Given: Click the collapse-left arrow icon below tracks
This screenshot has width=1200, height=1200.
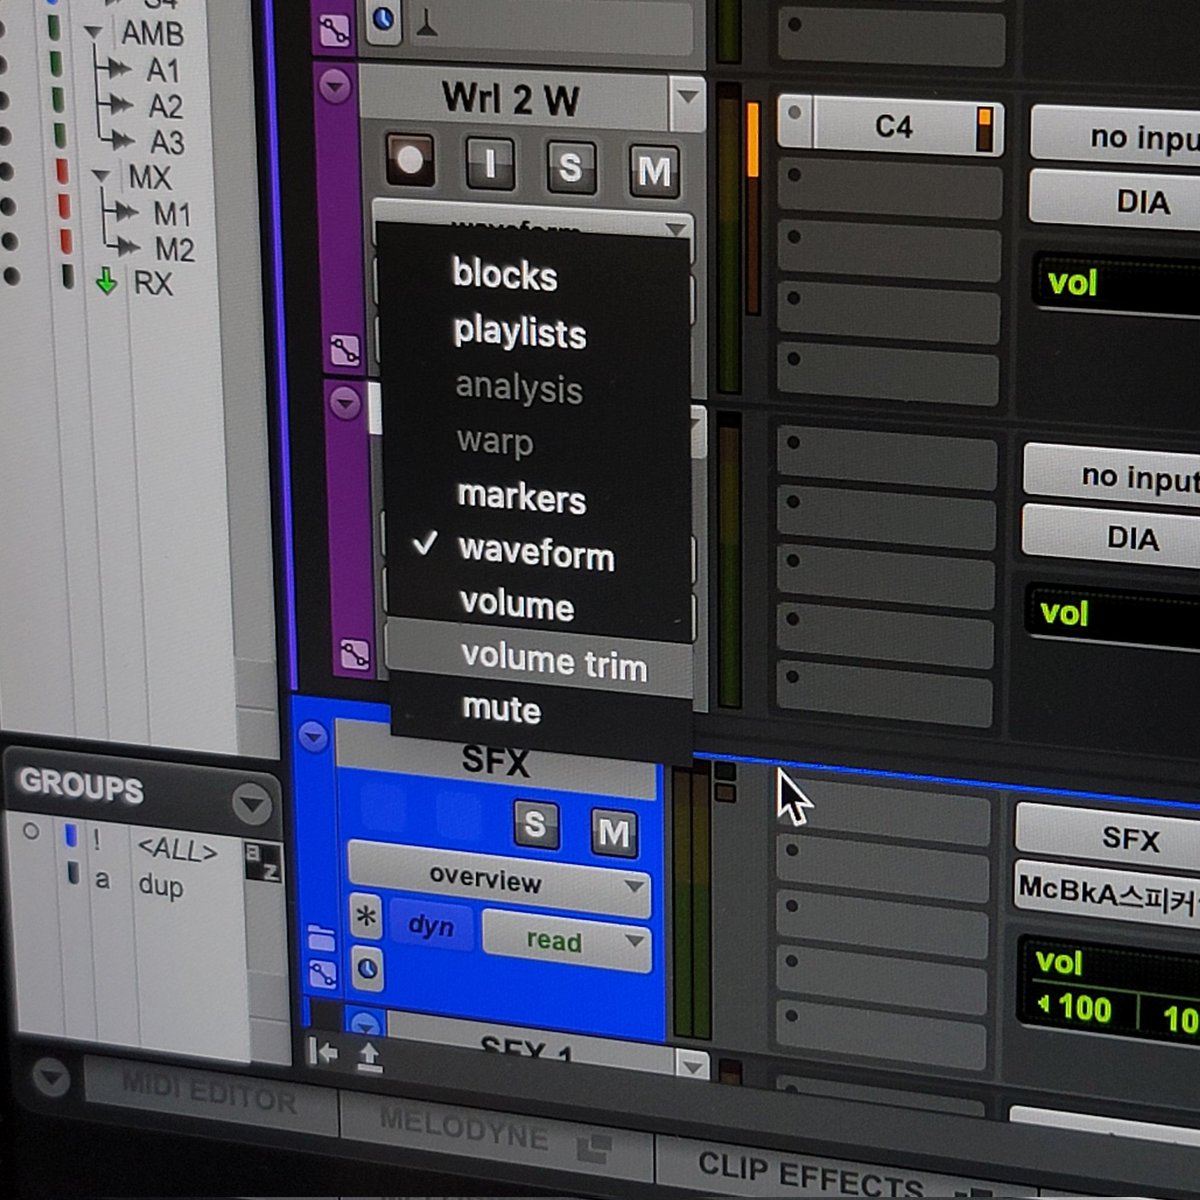Looking at the screenshot, I should (x=323, y=1052).
